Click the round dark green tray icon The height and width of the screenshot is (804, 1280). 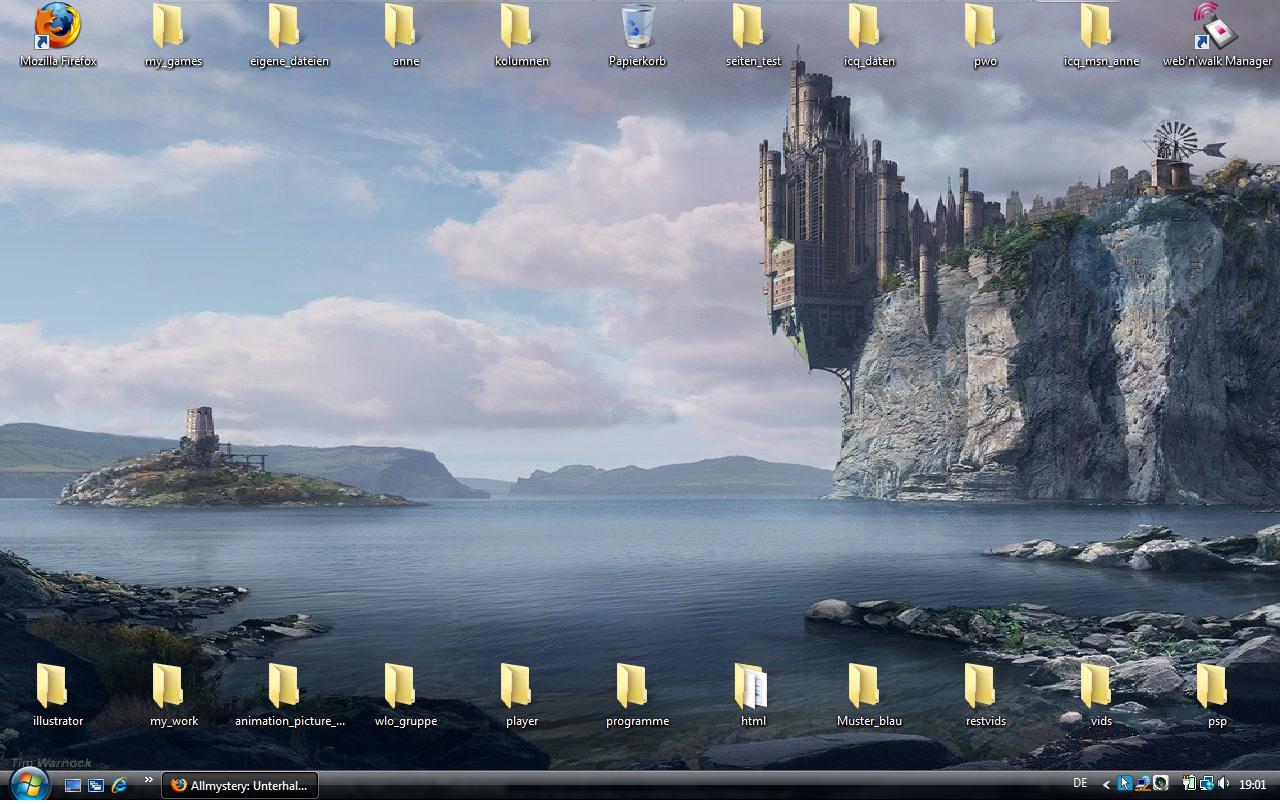(1160, 784)
